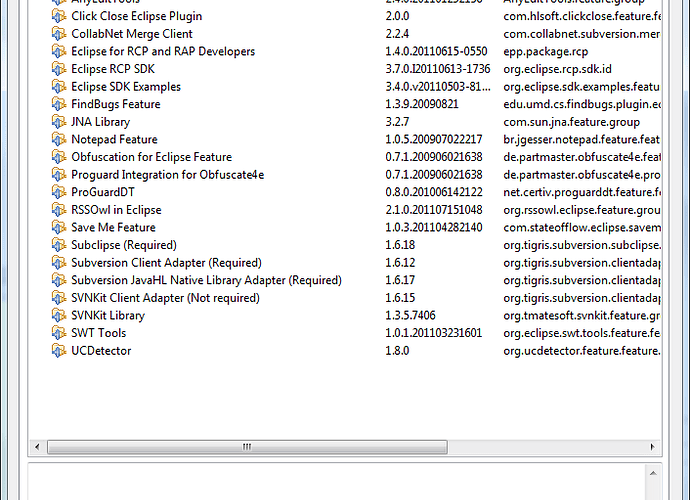Click the Eclipse RCP SDK feature icon
This screenshot has height=500, width=690.
point(59,69)
